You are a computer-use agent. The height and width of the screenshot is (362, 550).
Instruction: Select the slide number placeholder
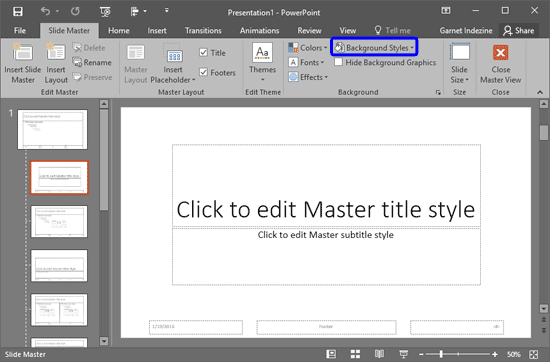[457, 327]
